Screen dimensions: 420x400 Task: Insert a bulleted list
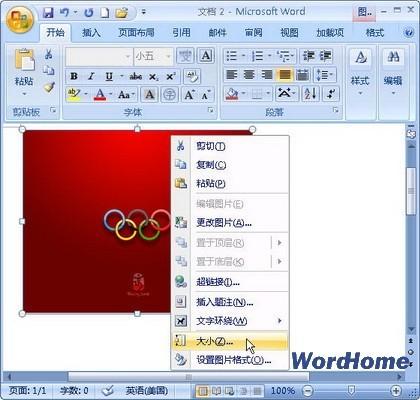point(232,56)
